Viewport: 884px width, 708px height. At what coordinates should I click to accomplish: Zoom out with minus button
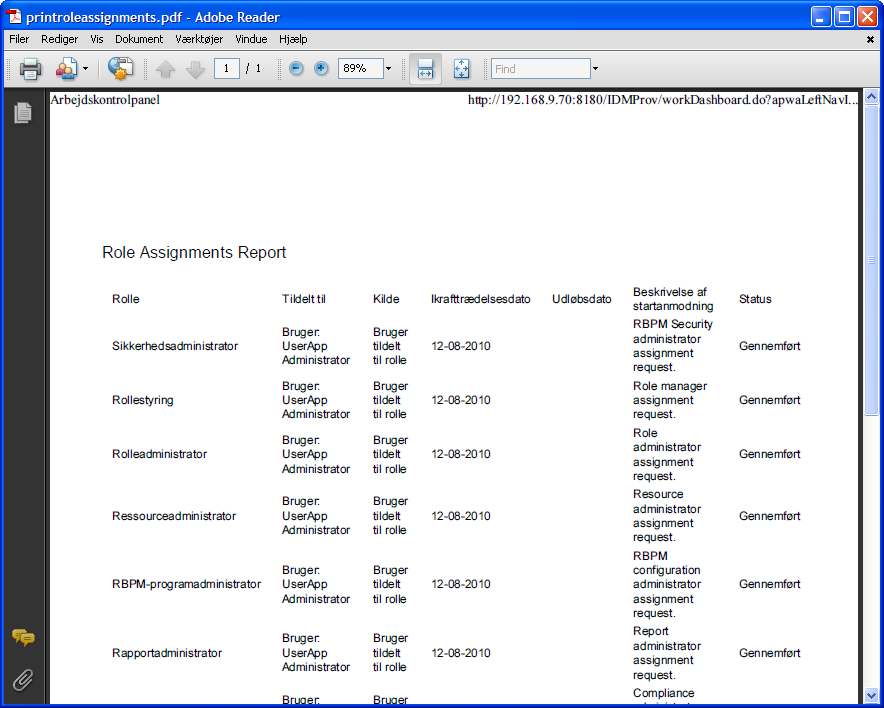coord(296,69)
